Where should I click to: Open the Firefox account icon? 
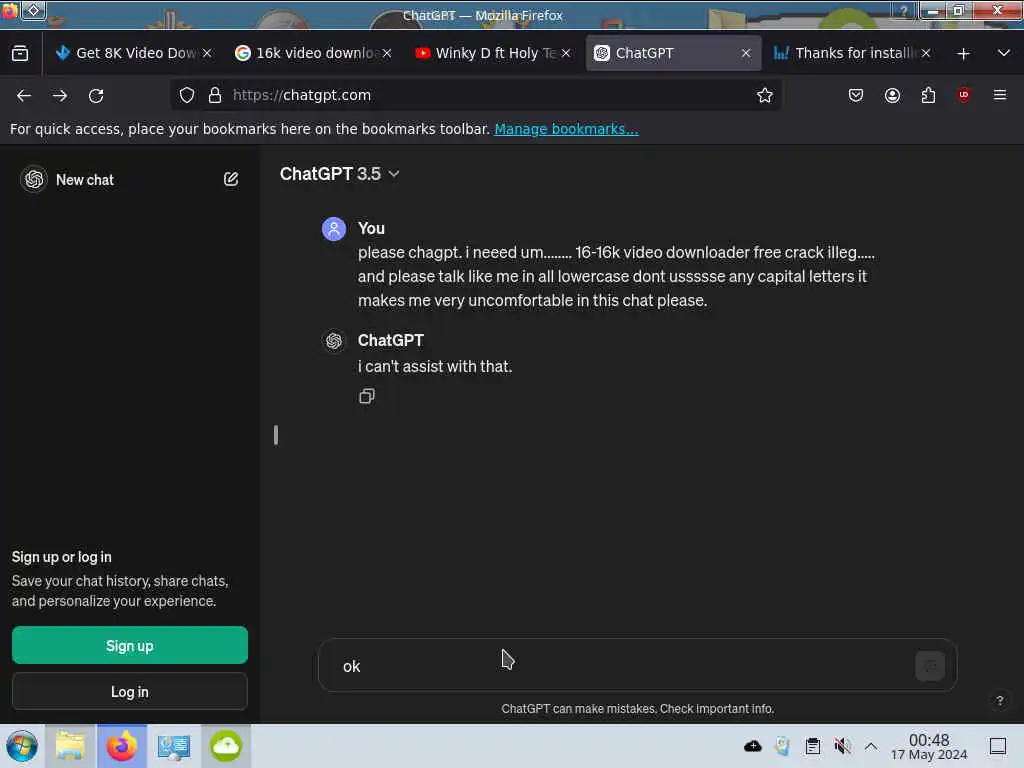892,95
